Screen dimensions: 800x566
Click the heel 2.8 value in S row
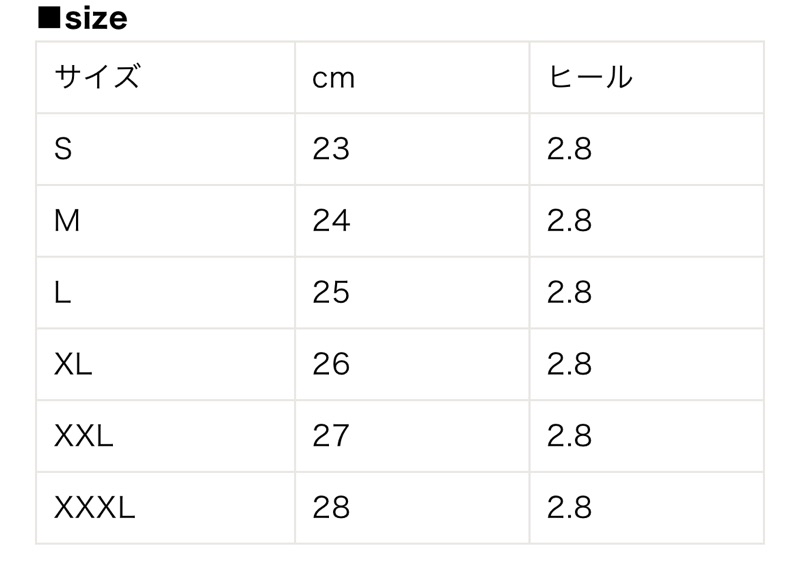click(569, 149)
